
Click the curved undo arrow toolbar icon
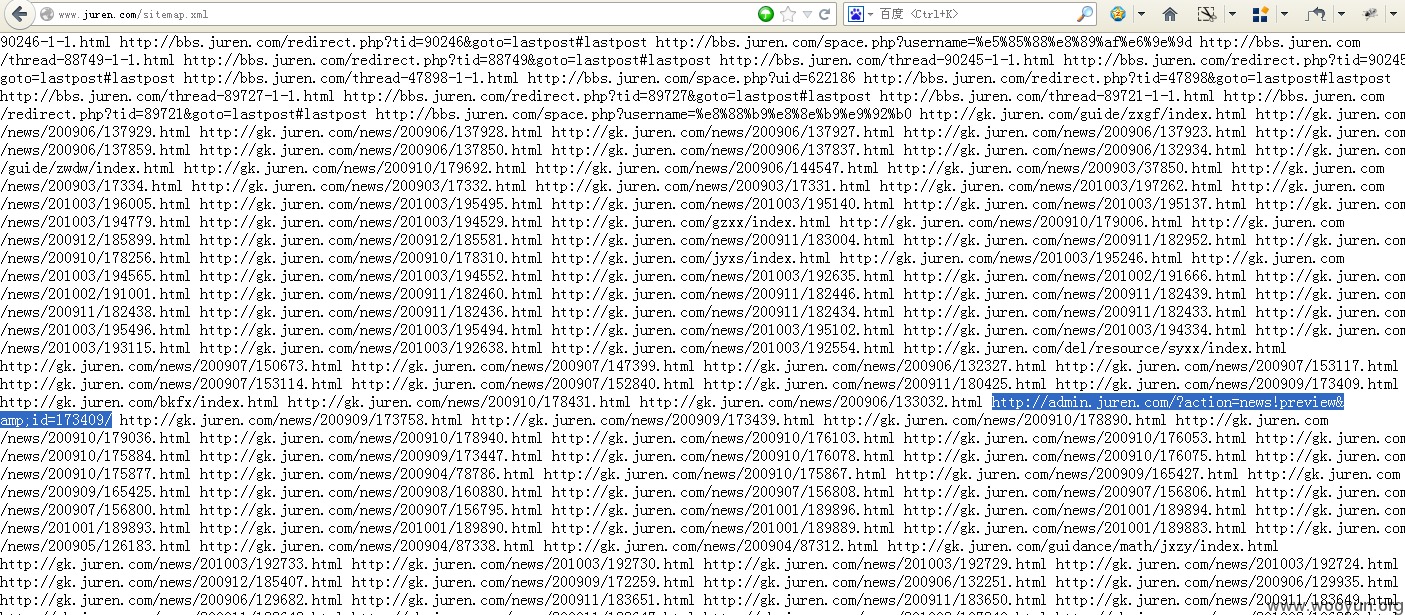coord(1317,14)
